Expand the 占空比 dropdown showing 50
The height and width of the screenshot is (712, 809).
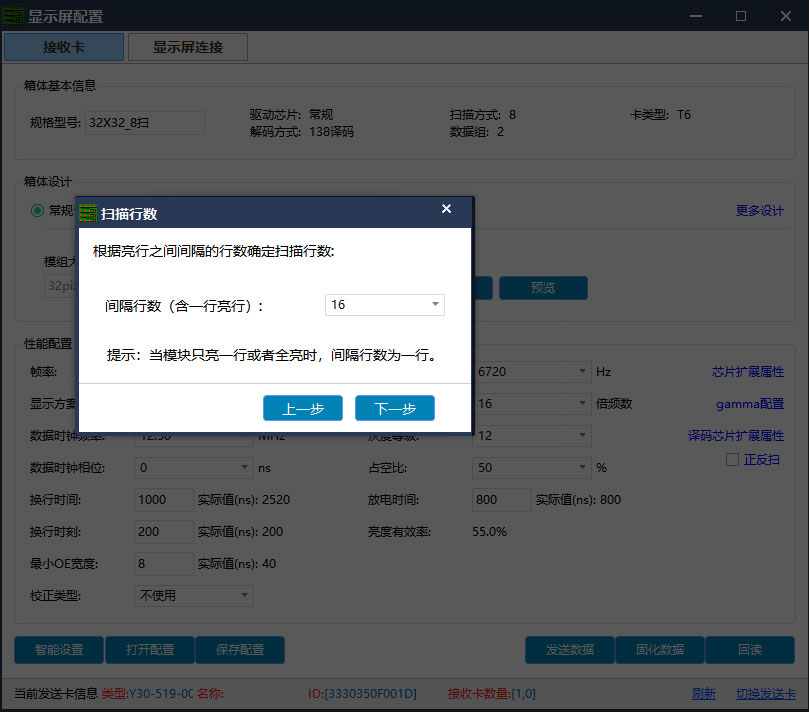(x=531, y=467)
